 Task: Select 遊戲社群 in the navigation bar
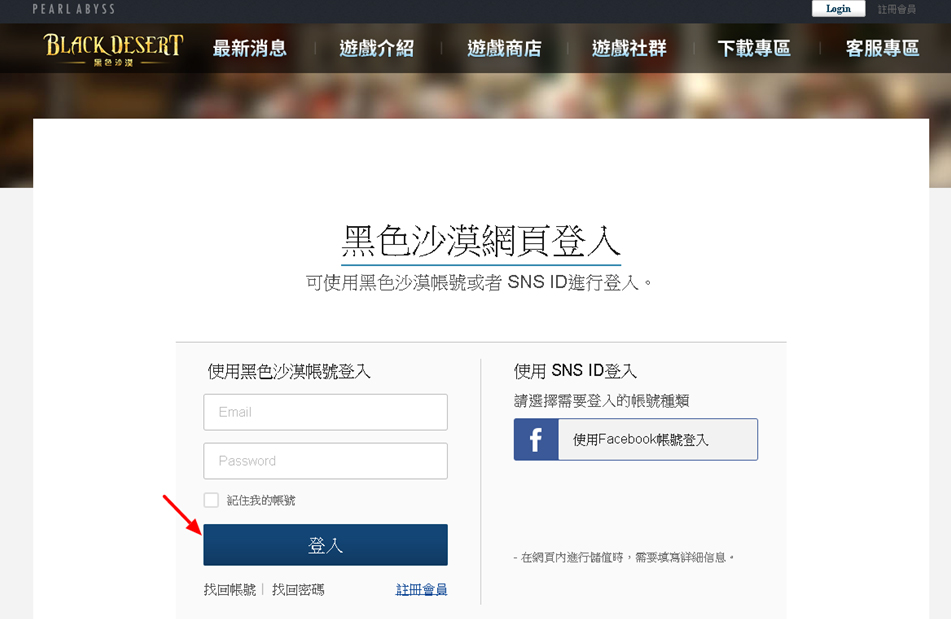coord(629,48)
